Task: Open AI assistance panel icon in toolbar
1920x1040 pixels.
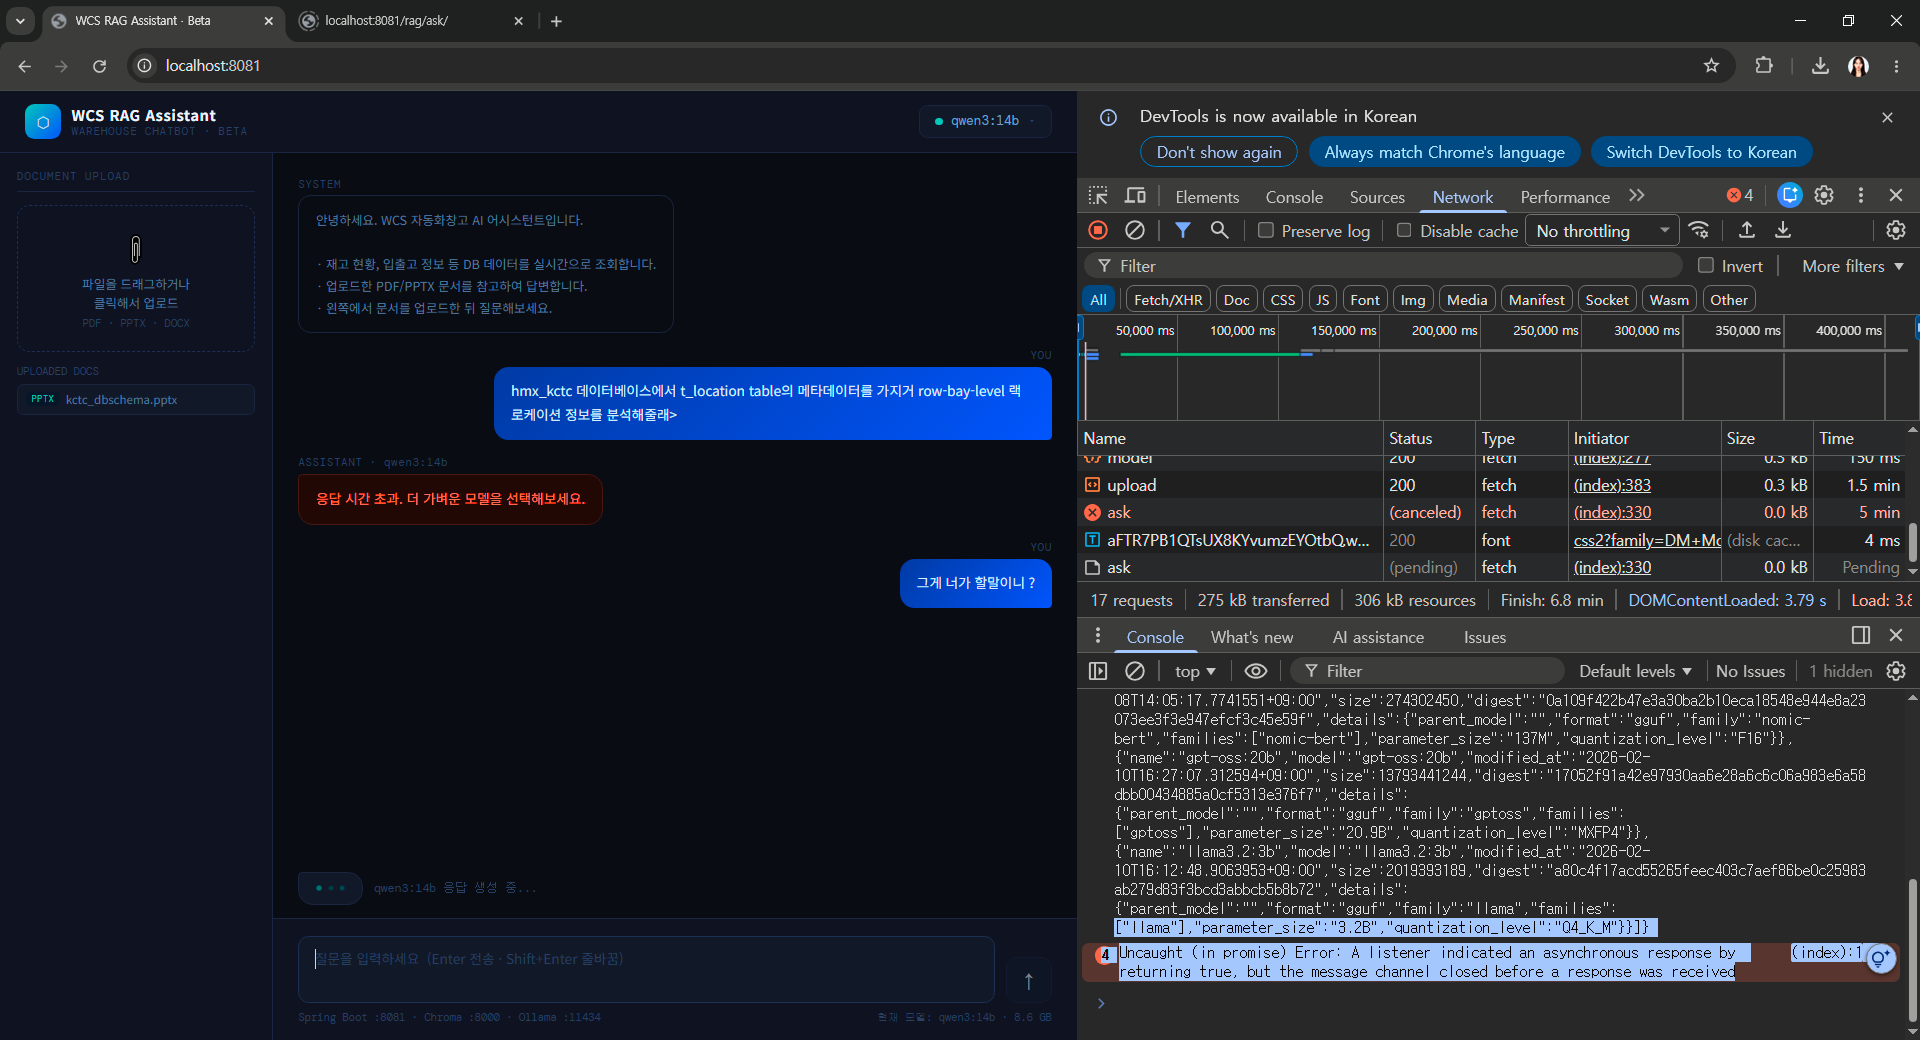Action: tap(1789, 196)
